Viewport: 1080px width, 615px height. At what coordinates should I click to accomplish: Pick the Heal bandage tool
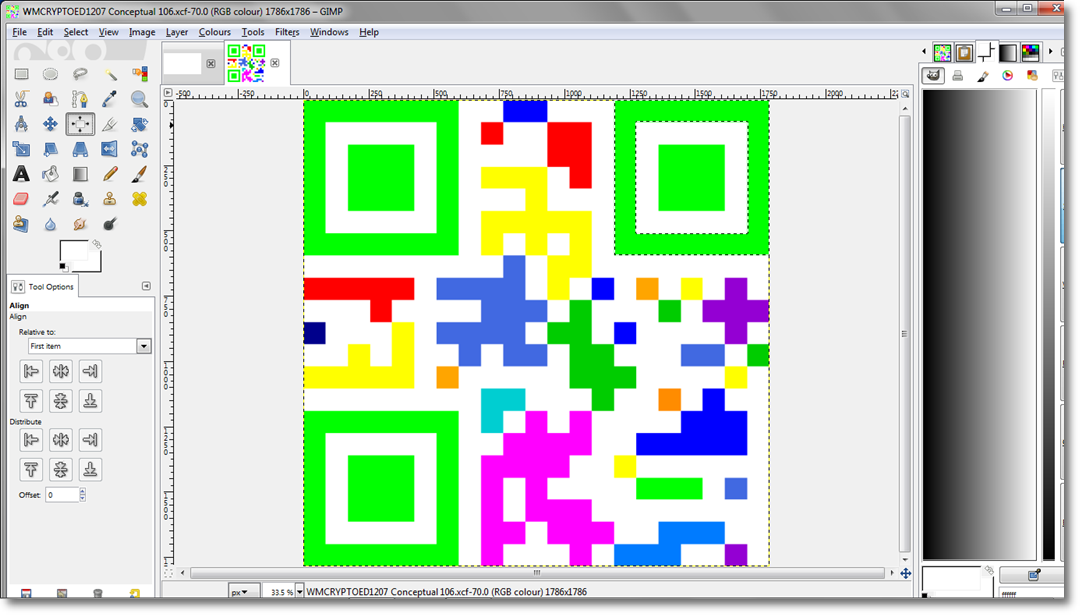[140, 199]
